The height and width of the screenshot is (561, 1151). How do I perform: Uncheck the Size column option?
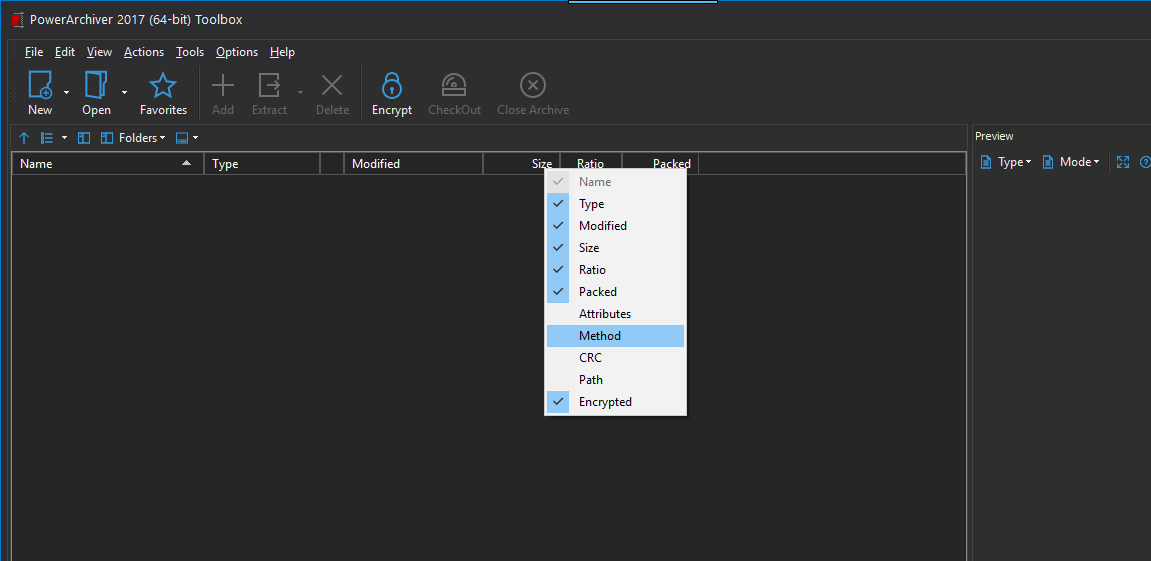point(615,248)
